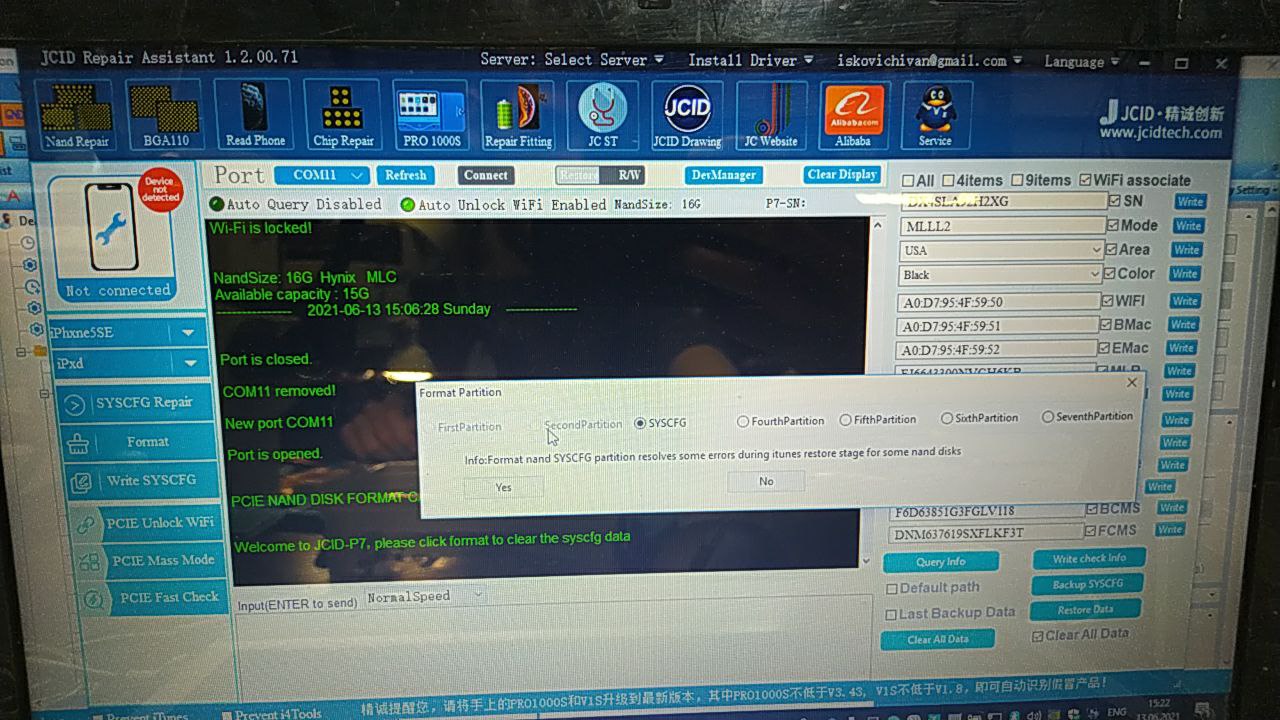Uncheck the BMac checkbox

[1105, 325]
